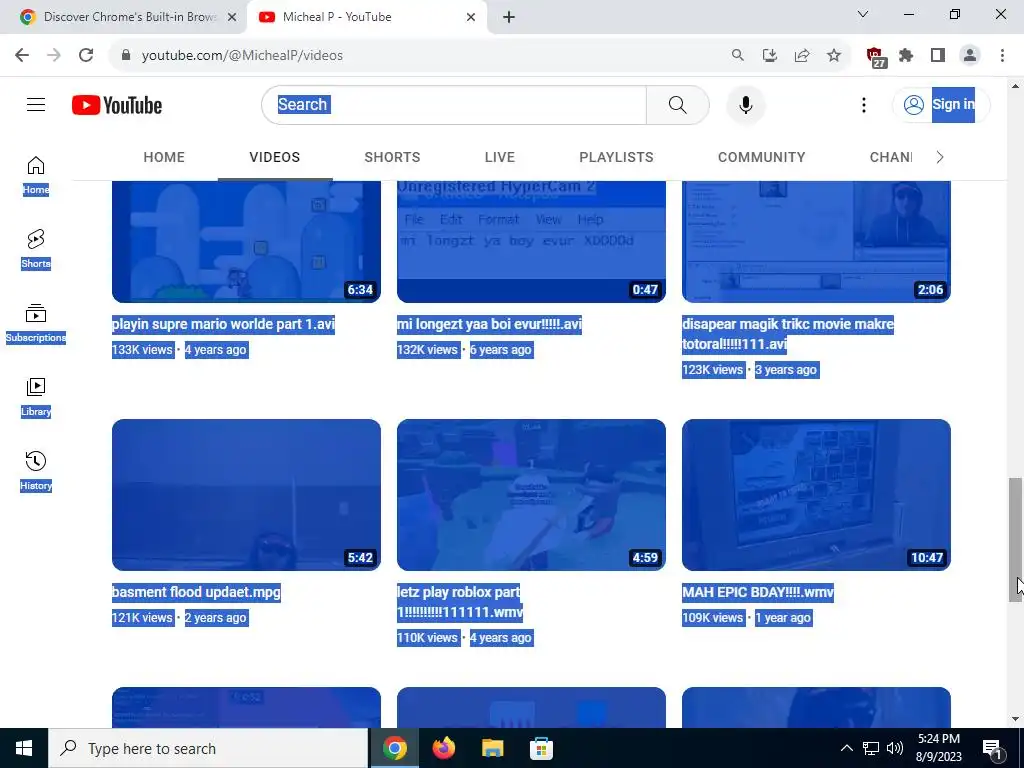This screenshot has width=1024, height=768.
Task: Click the address bar zoom magnifier icon
Action: [x=737, y=55]
